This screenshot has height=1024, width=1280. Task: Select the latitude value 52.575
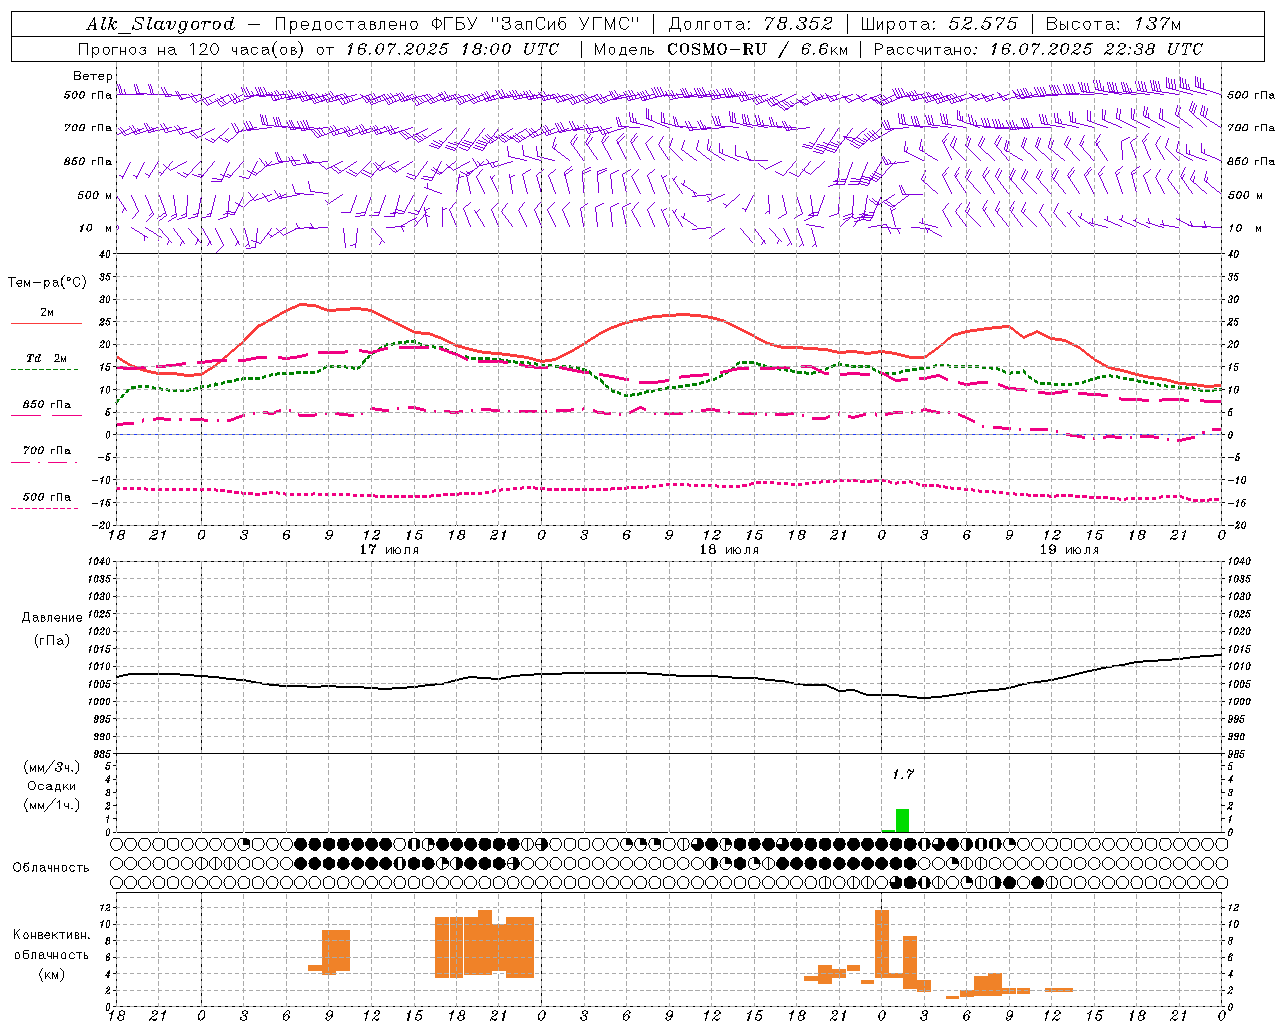coord(984,24)
